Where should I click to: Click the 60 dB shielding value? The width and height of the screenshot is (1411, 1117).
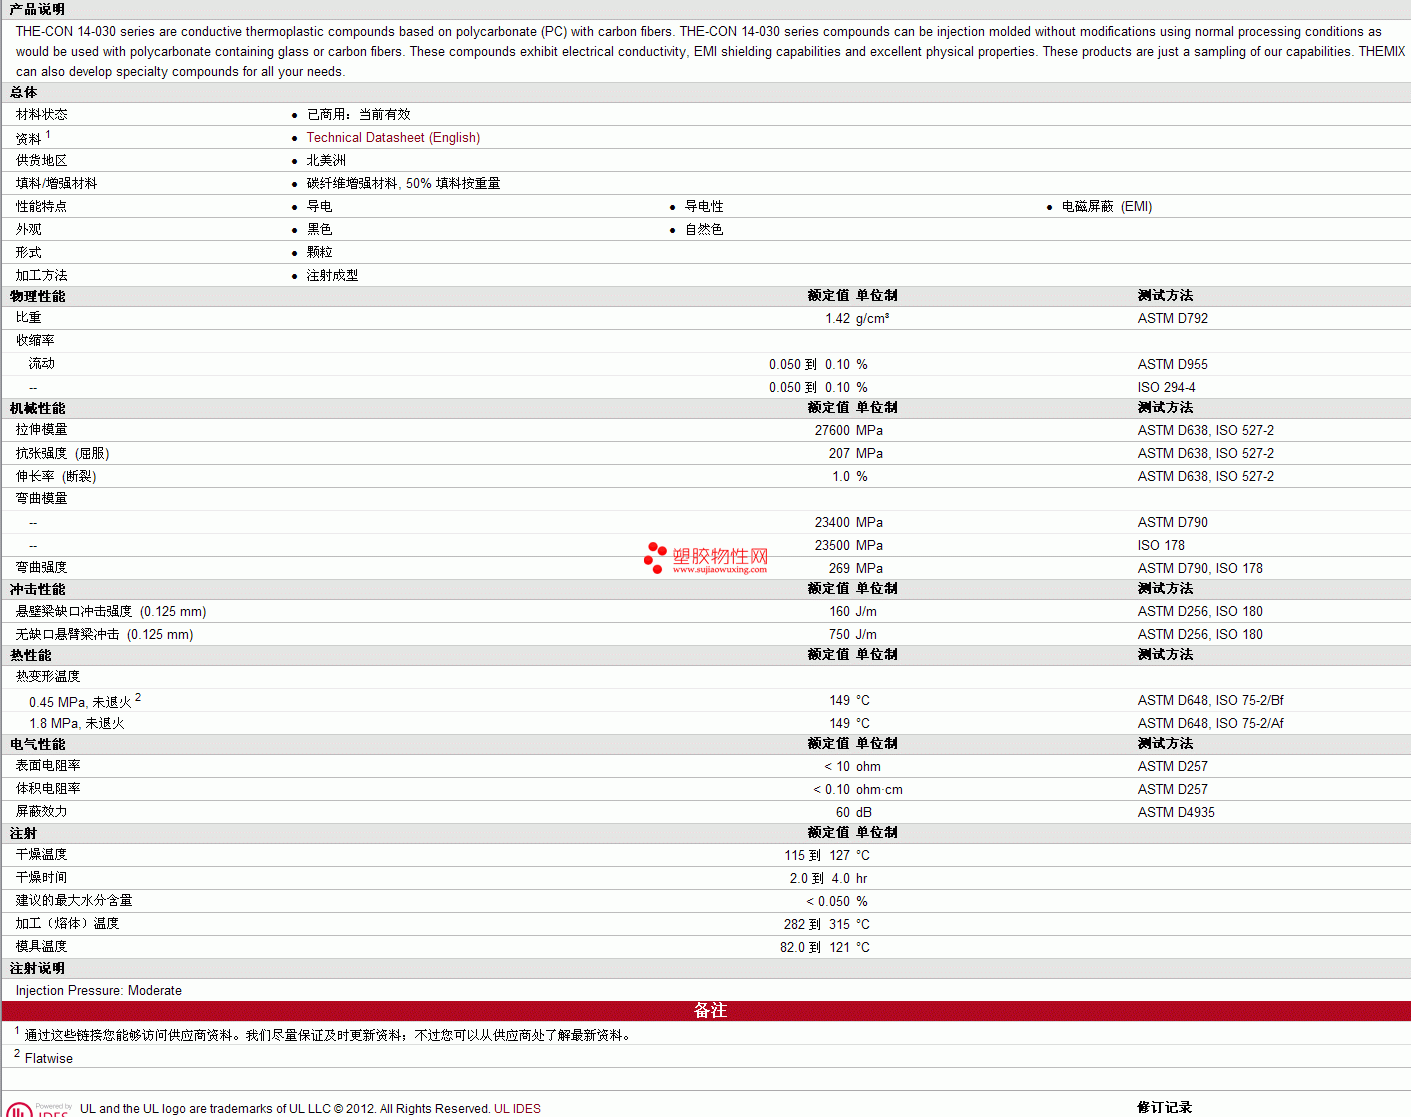[854, 813]
